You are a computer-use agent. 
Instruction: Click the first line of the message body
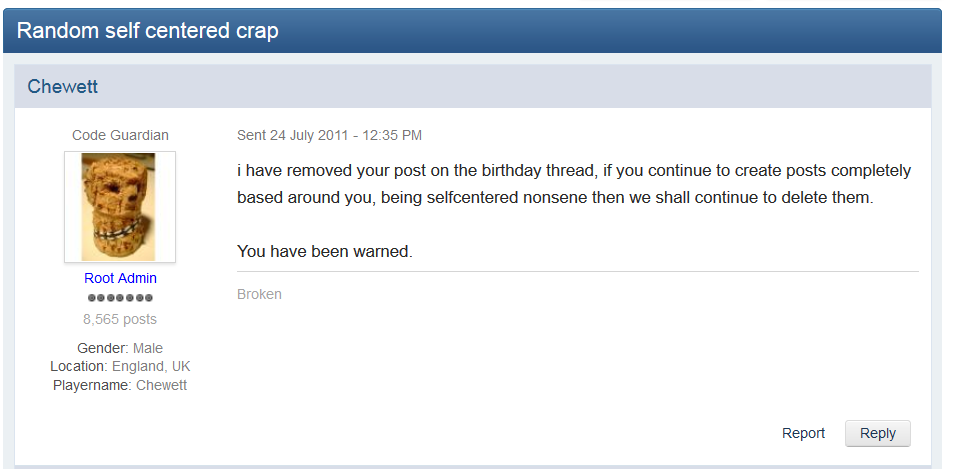[x=574, y=171]
